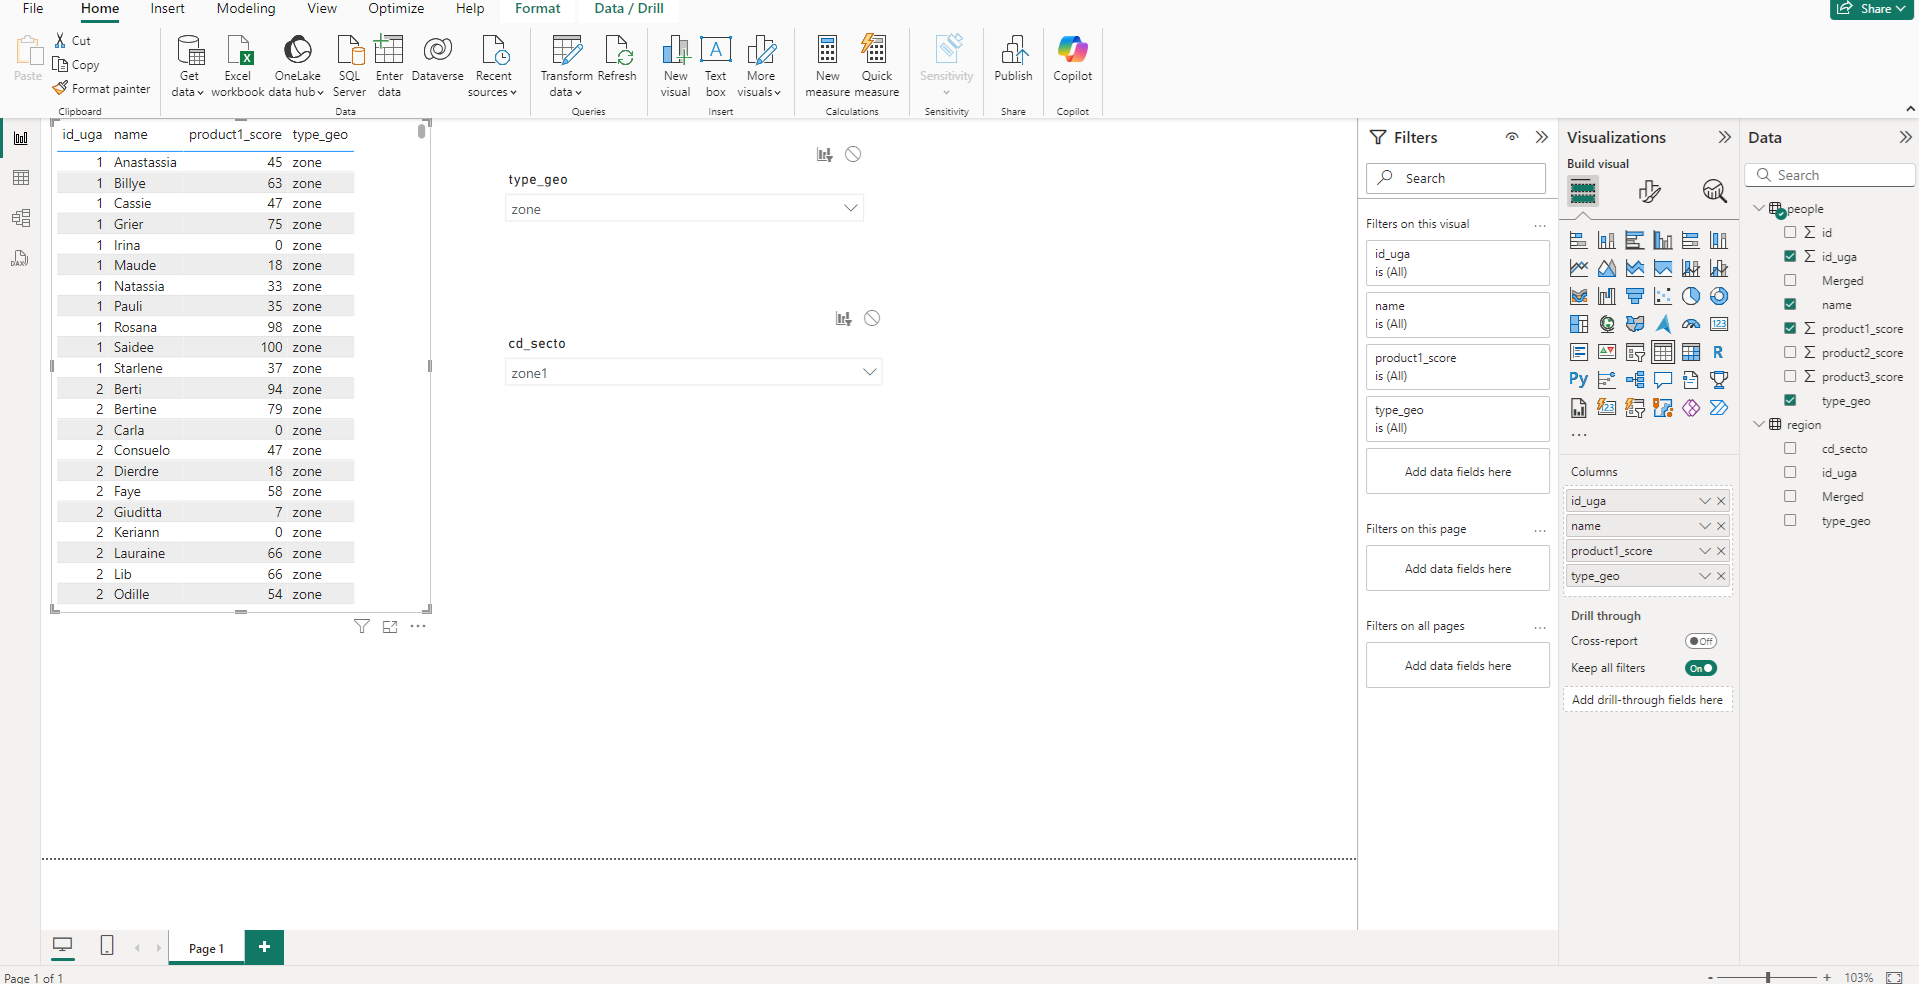Open the cd_secto slicer dropdown
1919x984 pixels.
869,372
